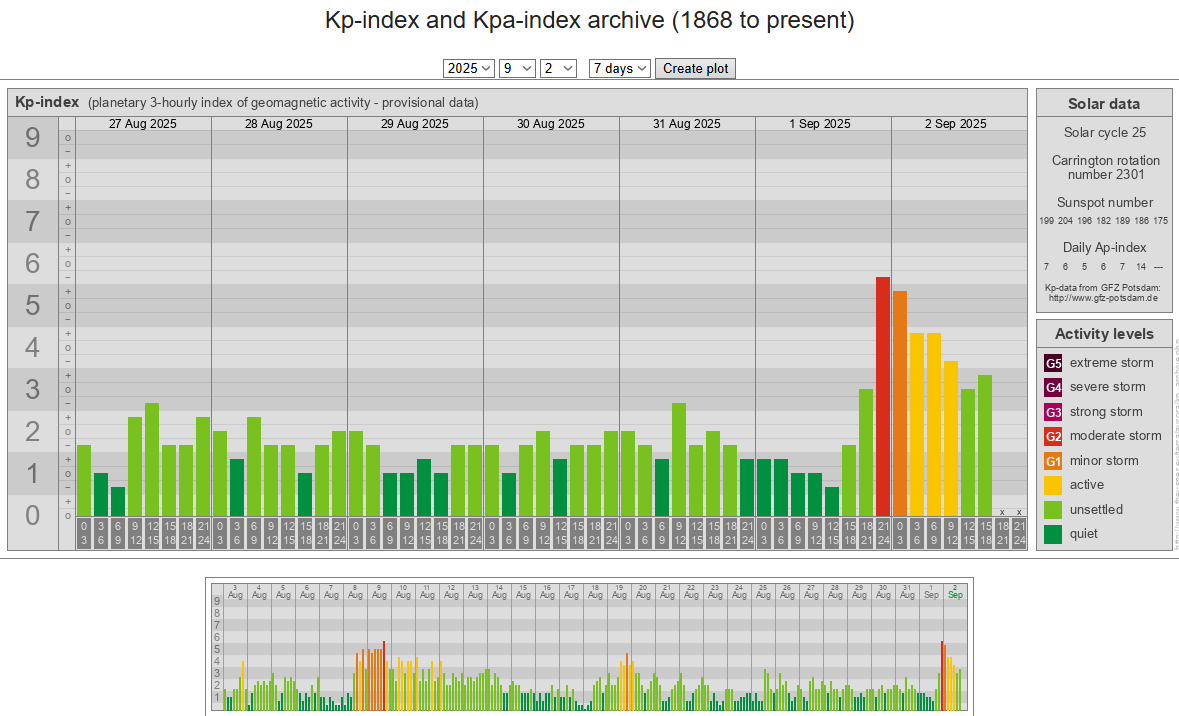Screen dimensions: 1179x716
Task: Click '8 Aug' in the monthly overview chart
Action: [x=355, y=591]
